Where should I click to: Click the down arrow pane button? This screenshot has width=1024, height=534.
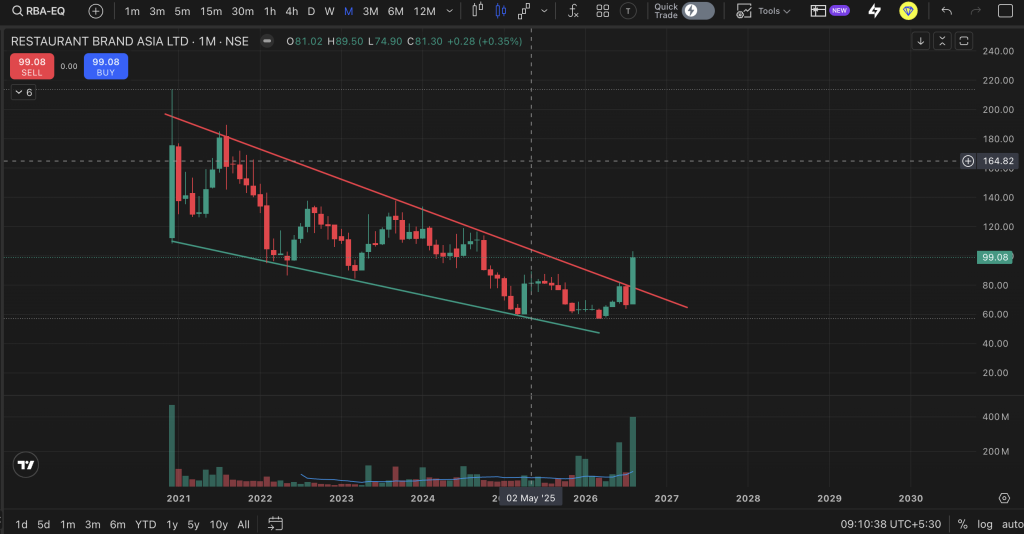coord(920,41)
